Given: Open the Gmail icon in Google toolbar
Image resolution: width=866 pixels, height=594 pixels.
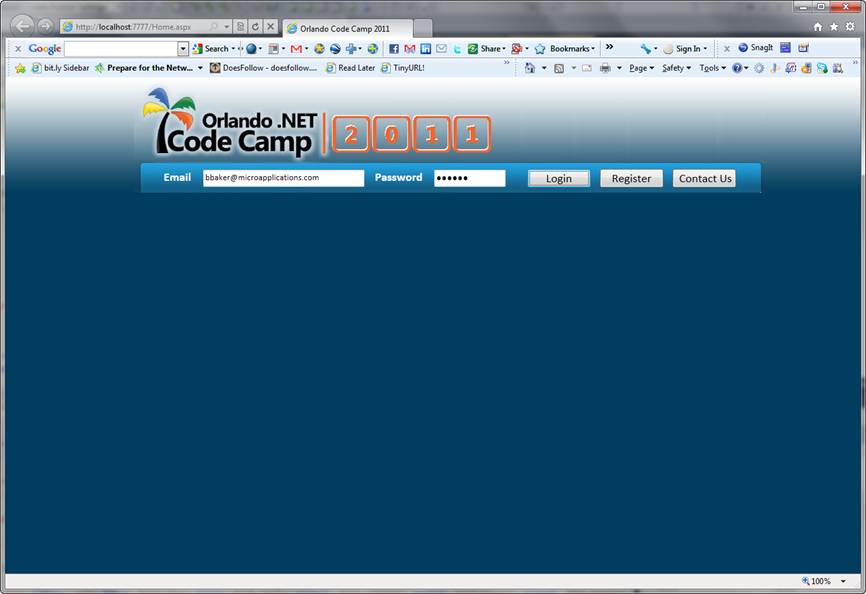Looking at the screenshot, I should coord(409,48).
